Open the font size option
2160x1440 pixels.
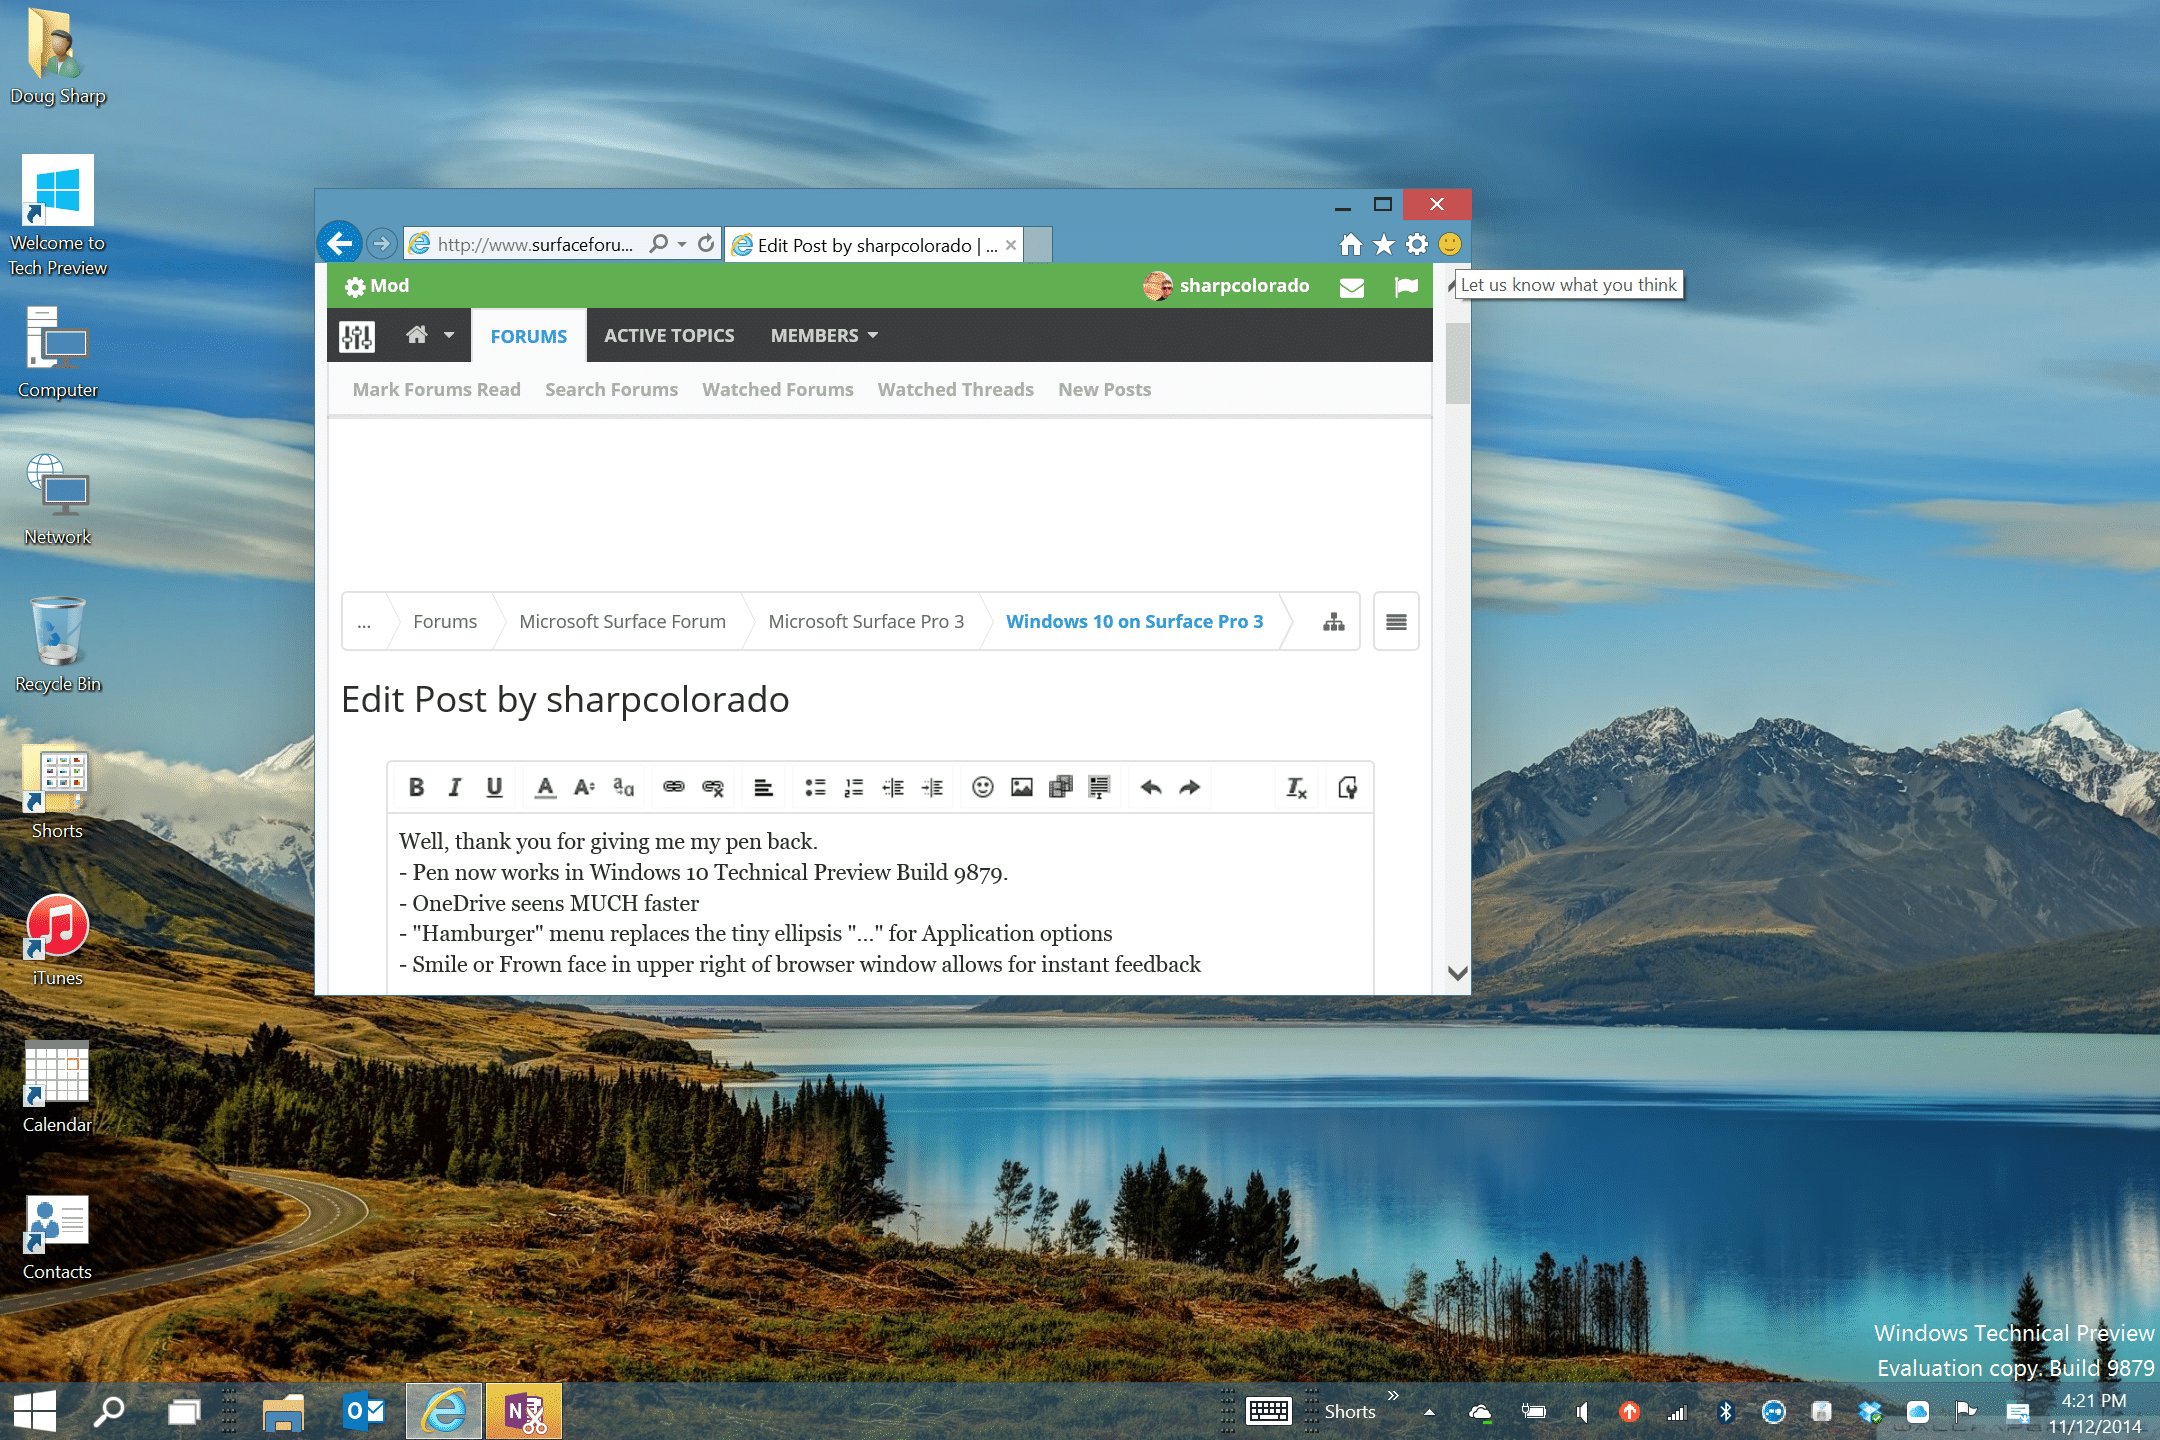[584, 788]
